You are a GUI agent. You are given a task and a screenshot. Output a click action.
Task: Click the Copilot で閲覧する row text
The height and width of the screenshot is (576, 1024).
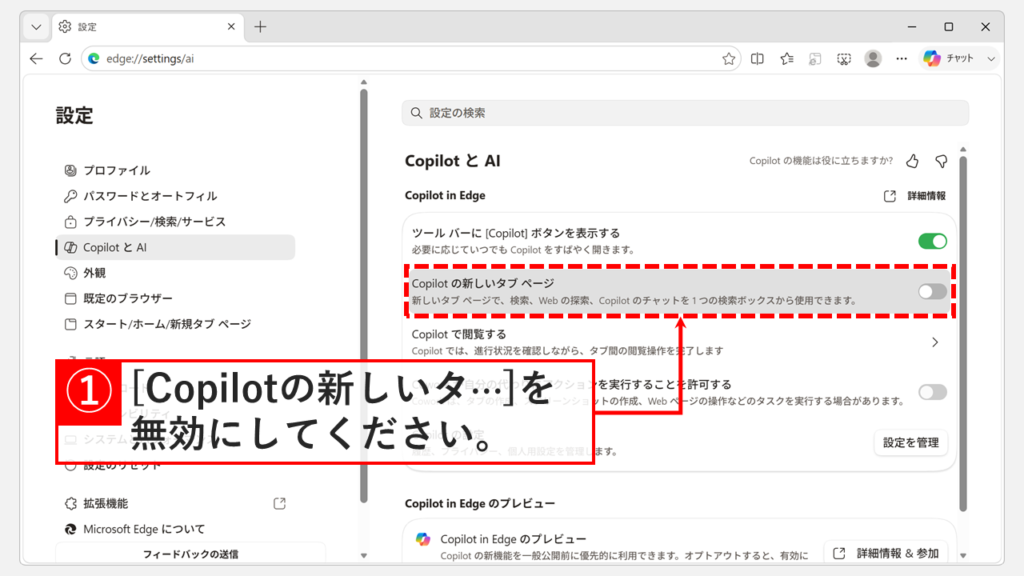coord(459,334)
